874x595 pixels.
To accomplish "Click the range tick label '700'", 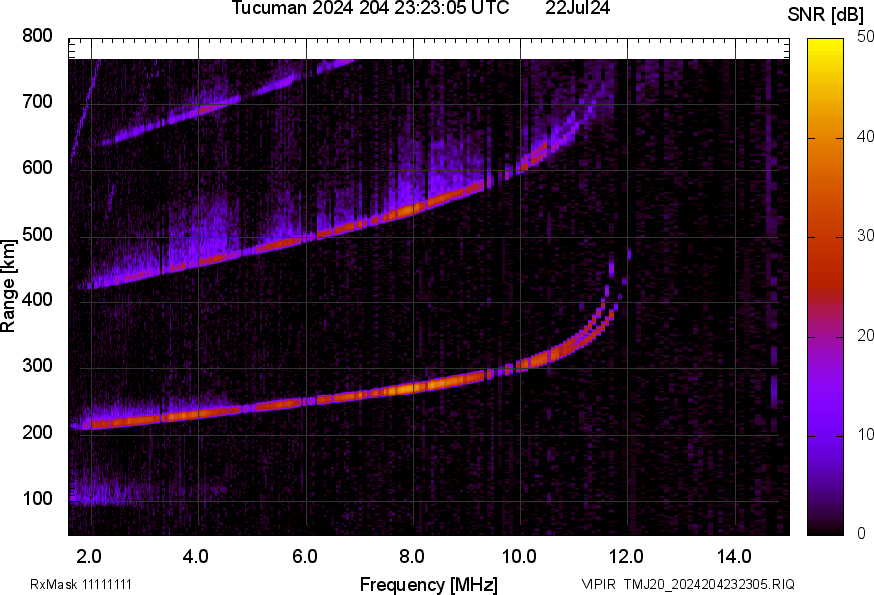I will [x=37, y=102].
